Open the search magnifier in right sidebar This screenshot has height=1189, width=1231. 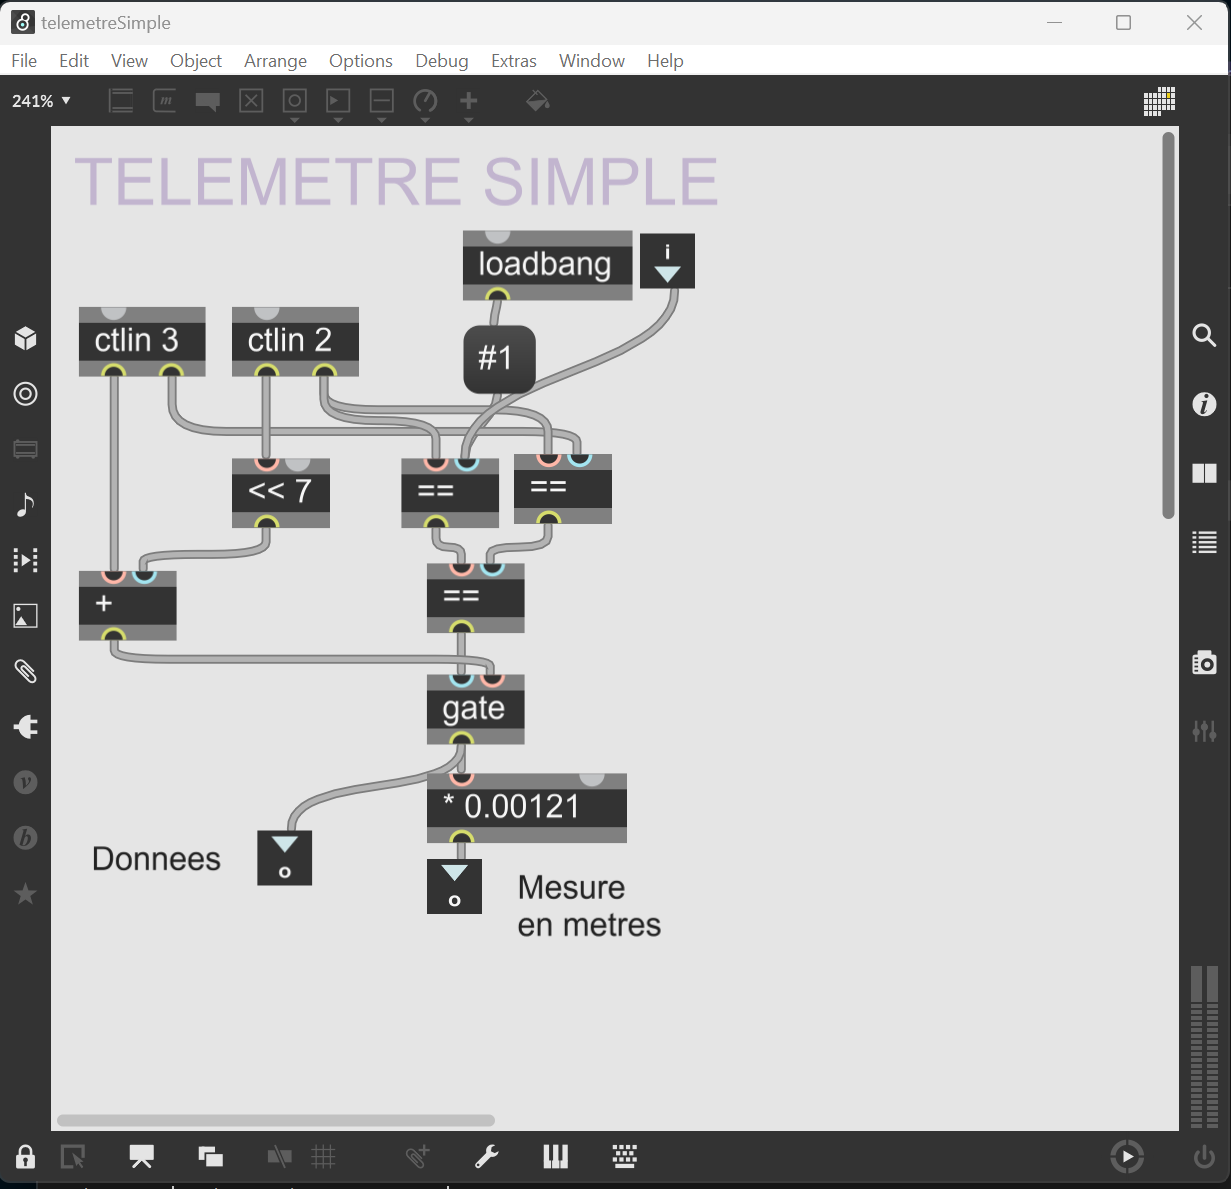[x=1205, y=336]
